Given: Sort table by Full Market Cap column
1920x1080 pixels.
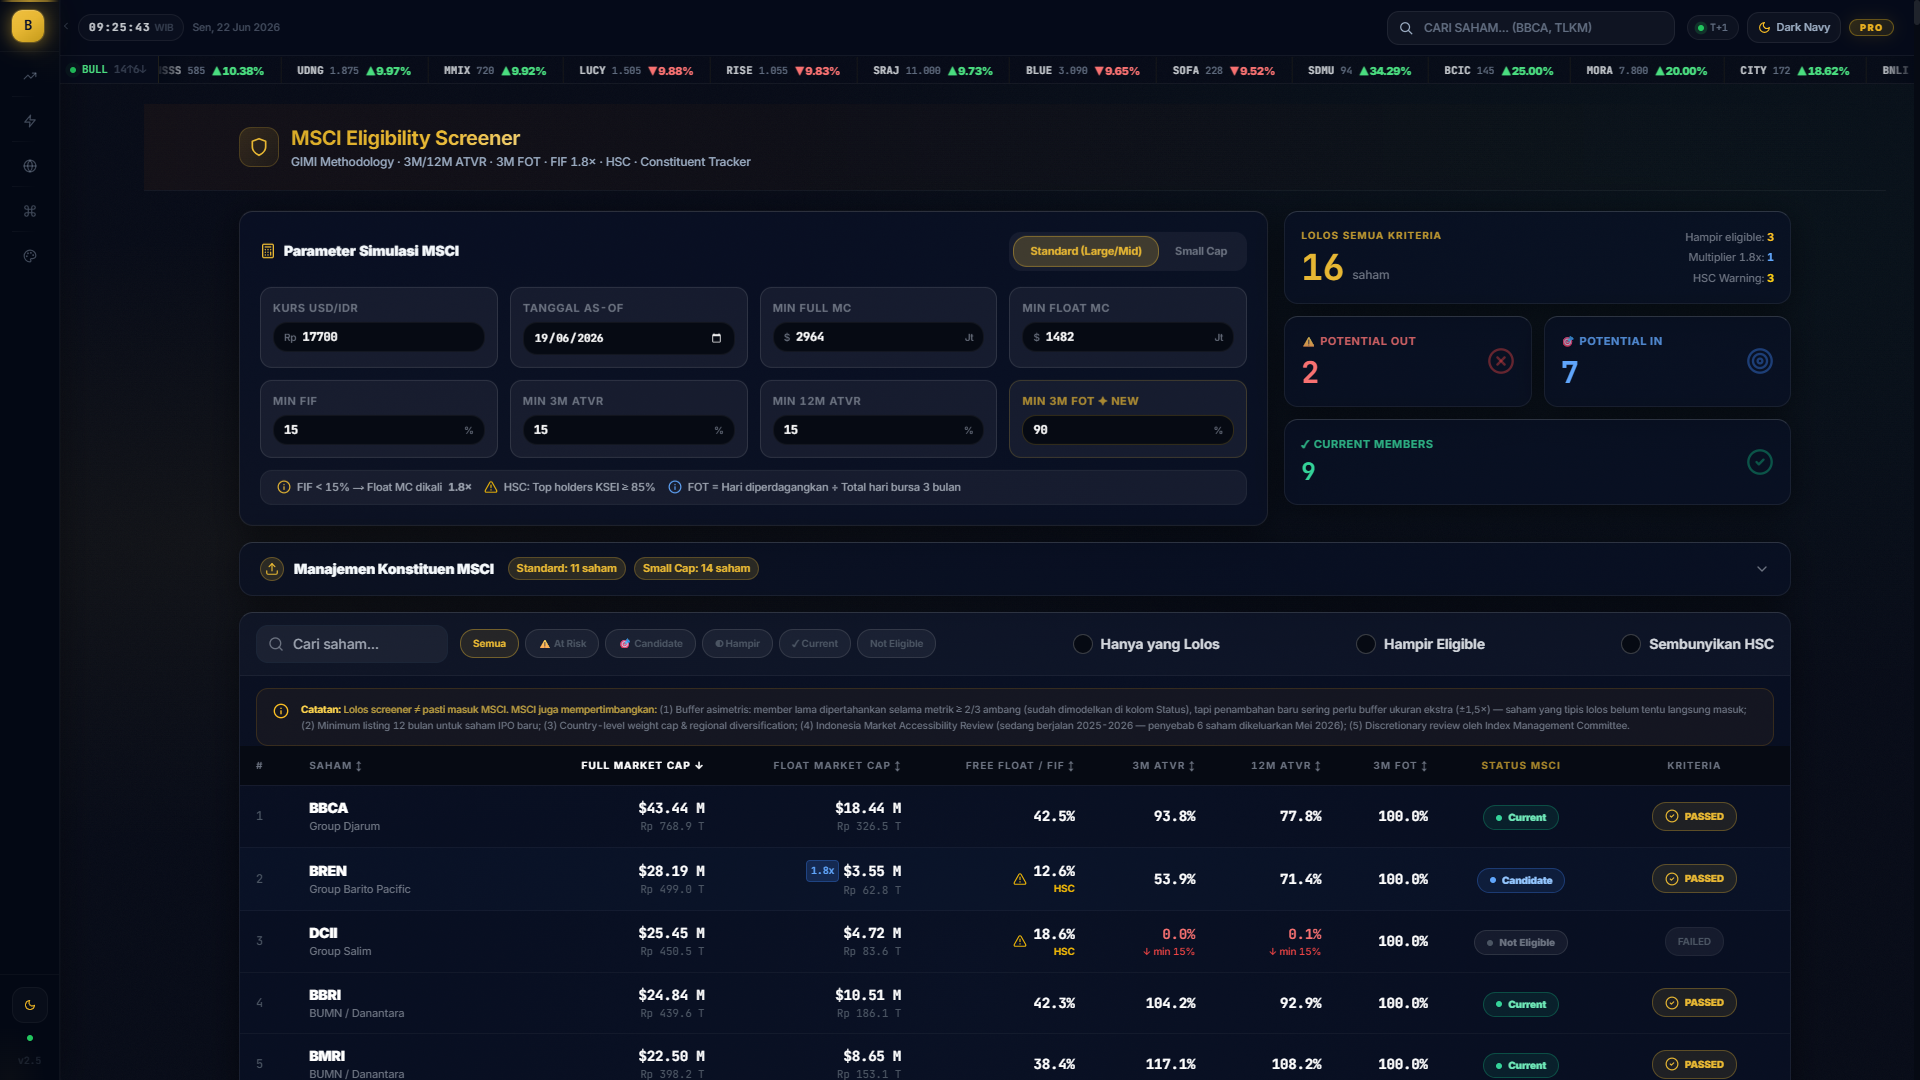Looking at the screenshot, I should pos(642,766).
